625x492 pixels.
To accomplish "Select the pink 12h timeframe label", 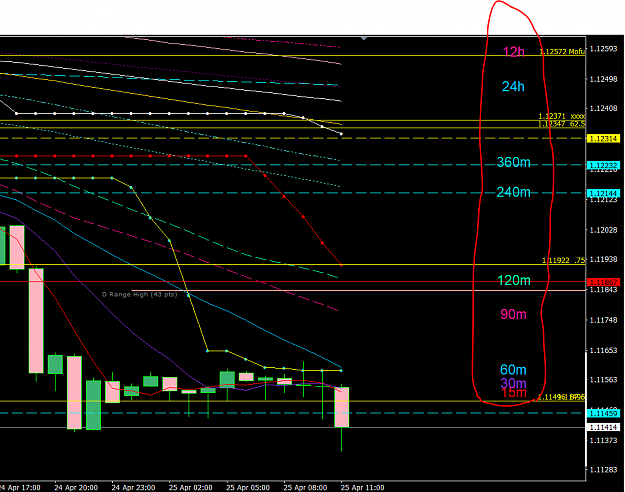I will coord(513,52).
